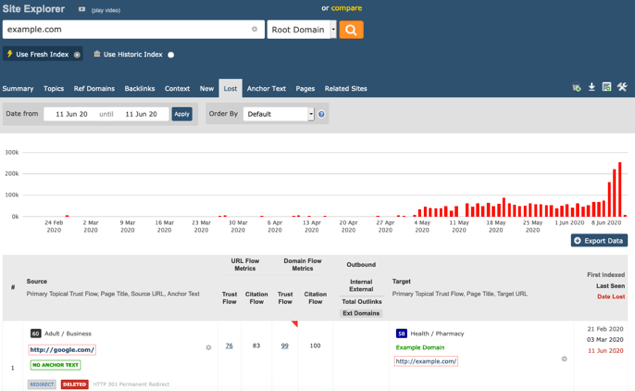This screenshot has height=391, width=635.
Task: Click the Order By help icon
Action: 321,114
